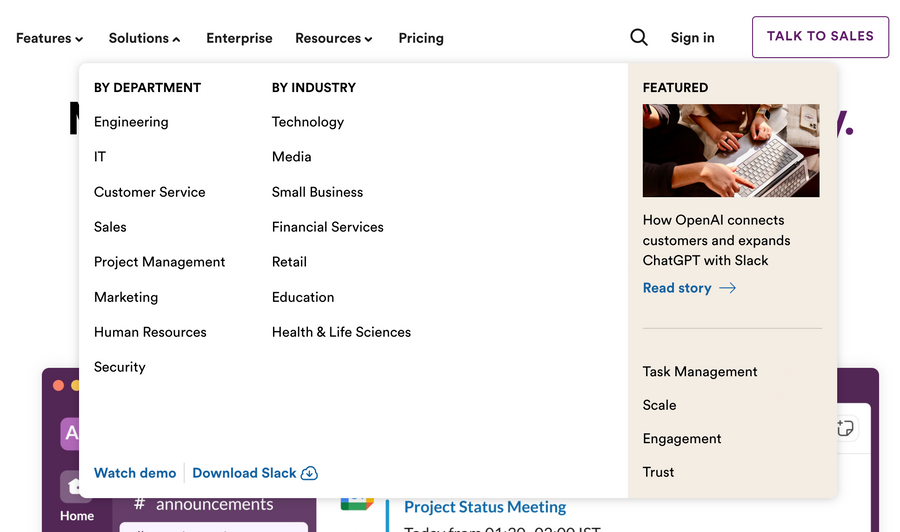Open the Enterprise nav item

click(x=239, y=38)
